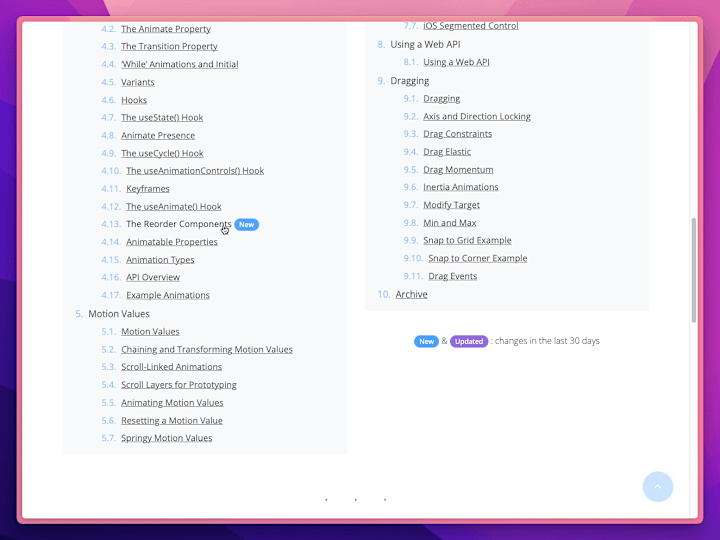Open Example Animations link
The image size is (720, 540).
(168, 295)
